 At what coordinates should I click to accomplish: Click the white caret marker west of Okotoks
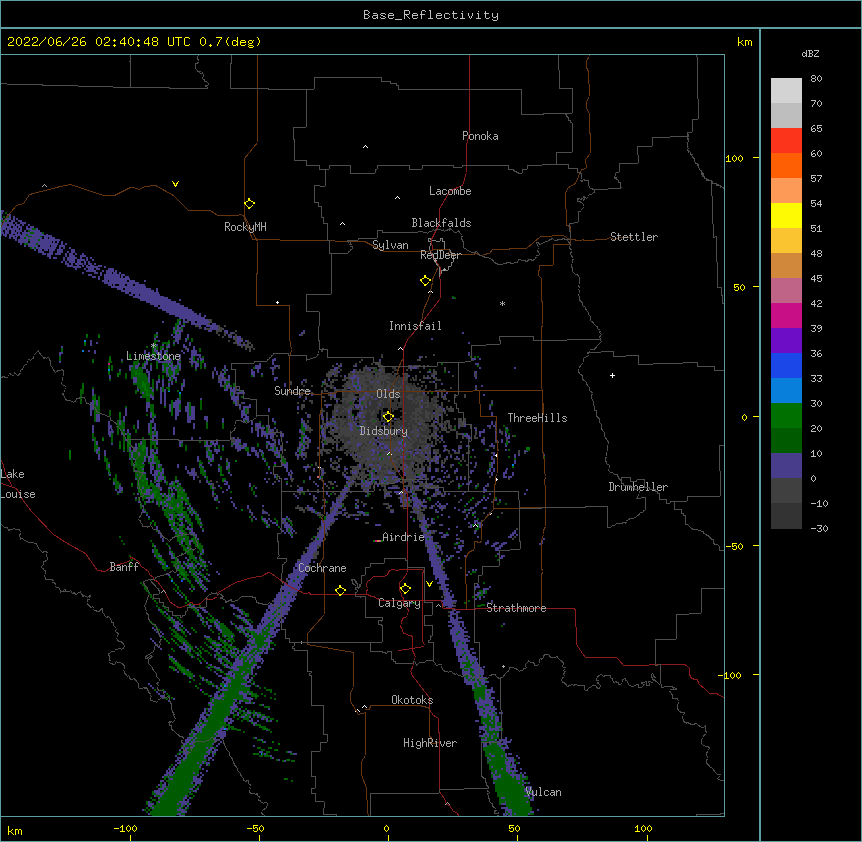(x=364, y=707)
